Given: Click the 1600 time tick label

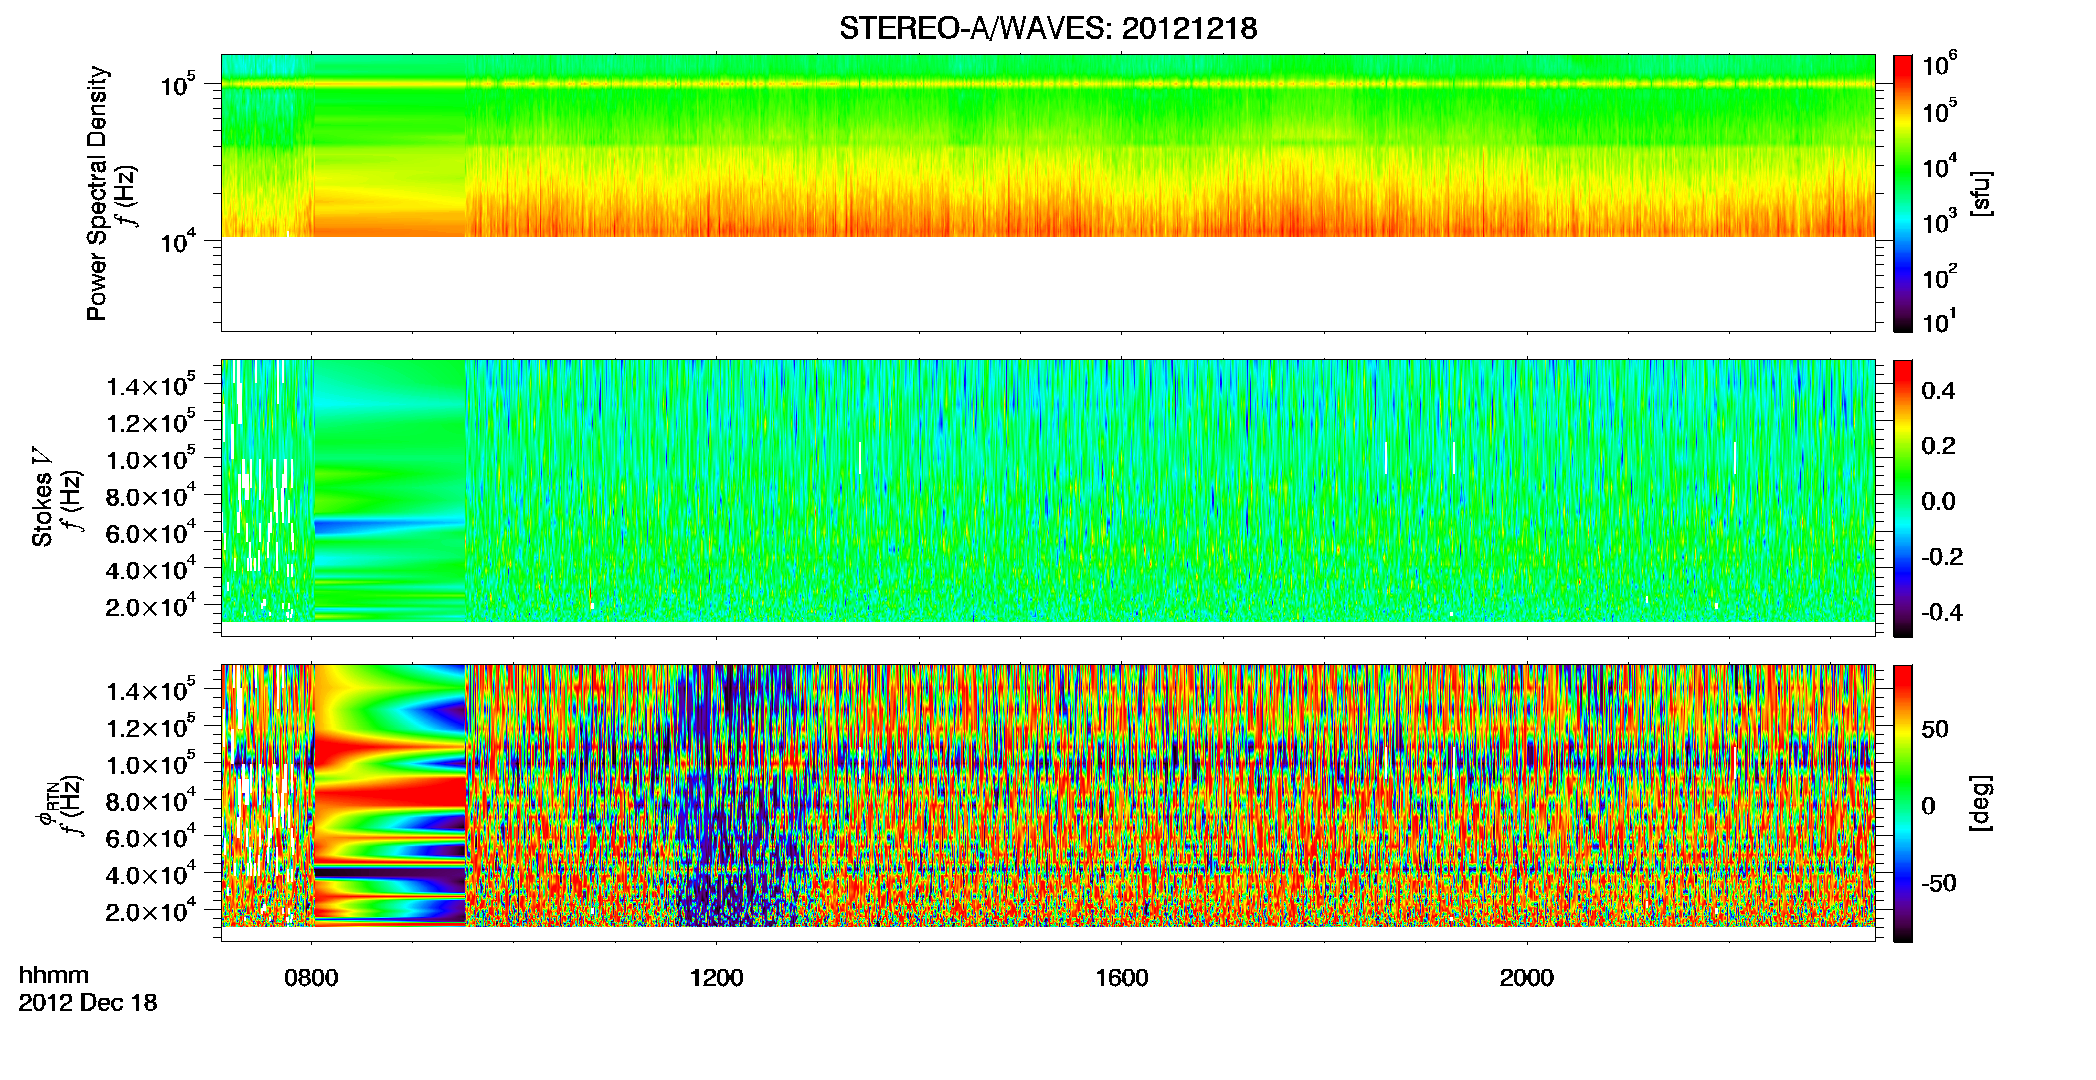Looking at the screenshot, I should click(1121, 978).
